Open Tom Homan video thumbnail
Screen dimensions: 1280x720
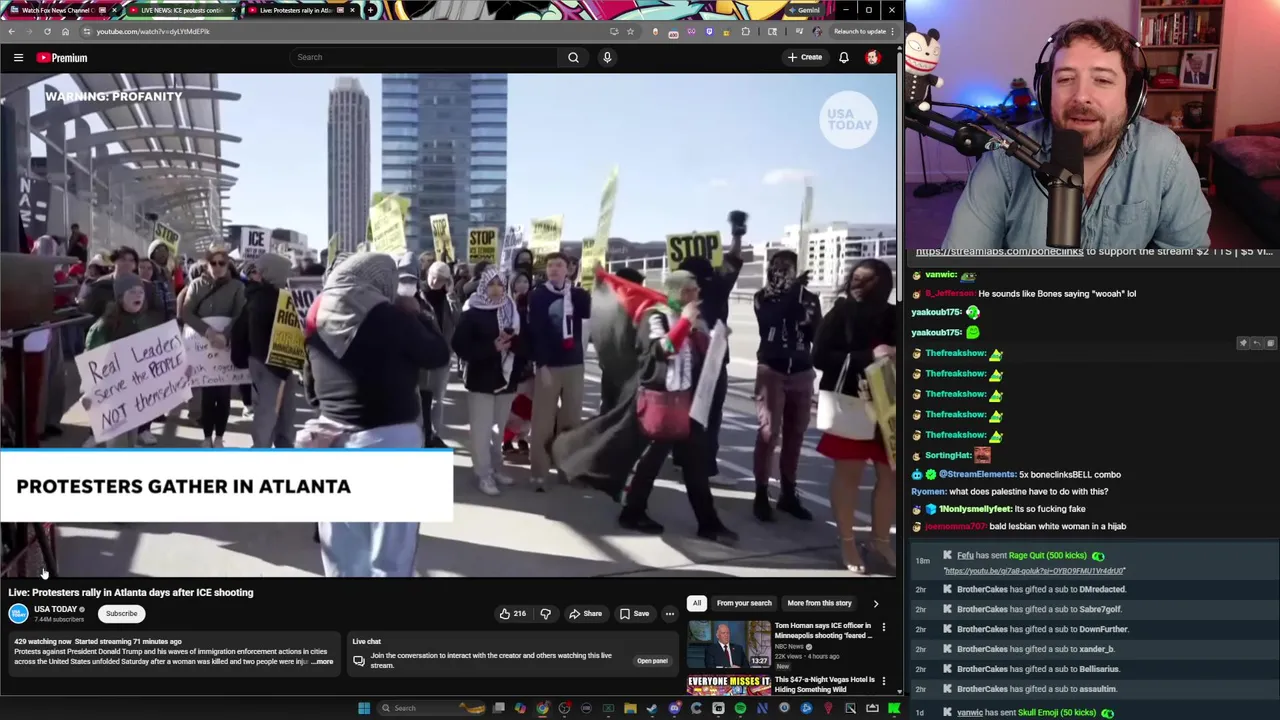(x=729, y=644)
